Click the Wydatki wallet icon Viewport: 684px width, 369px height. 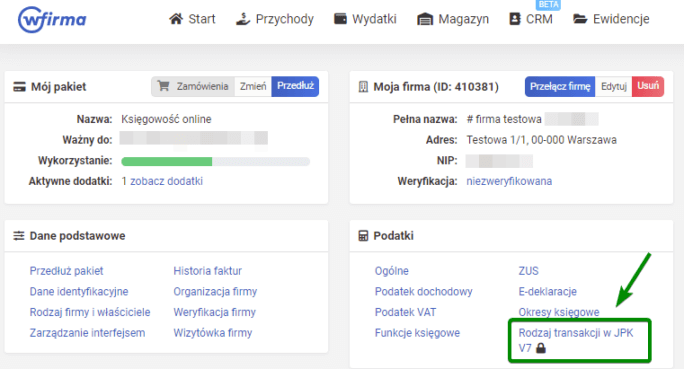click(340, 19)
